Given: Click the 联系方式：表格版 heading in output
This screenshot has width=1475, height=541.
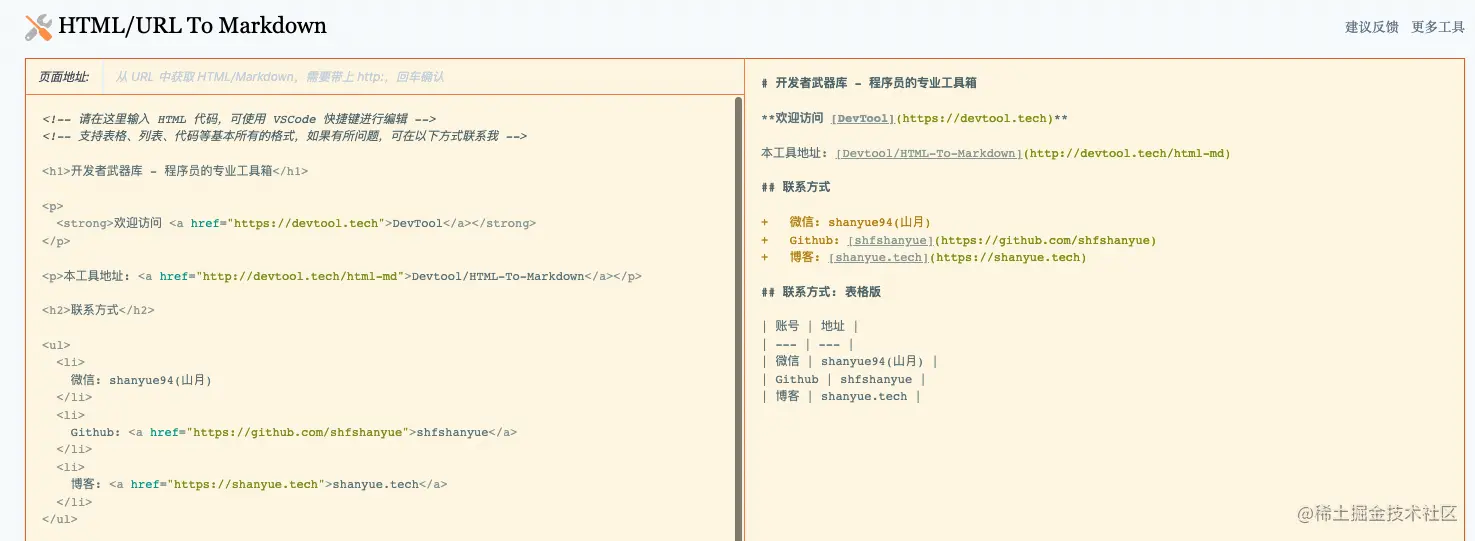Looking at the screenshot, I should pos(830,292).
